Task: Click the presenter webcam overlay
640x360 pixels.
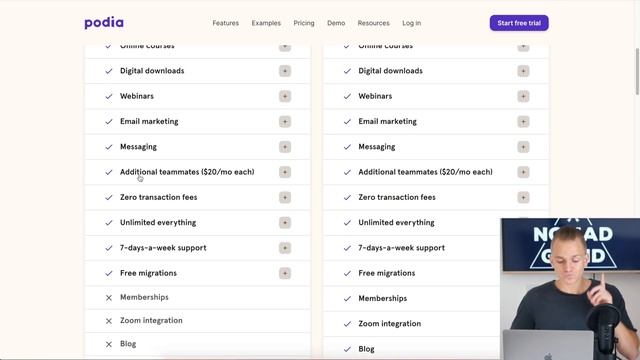Action: [570, 289]
